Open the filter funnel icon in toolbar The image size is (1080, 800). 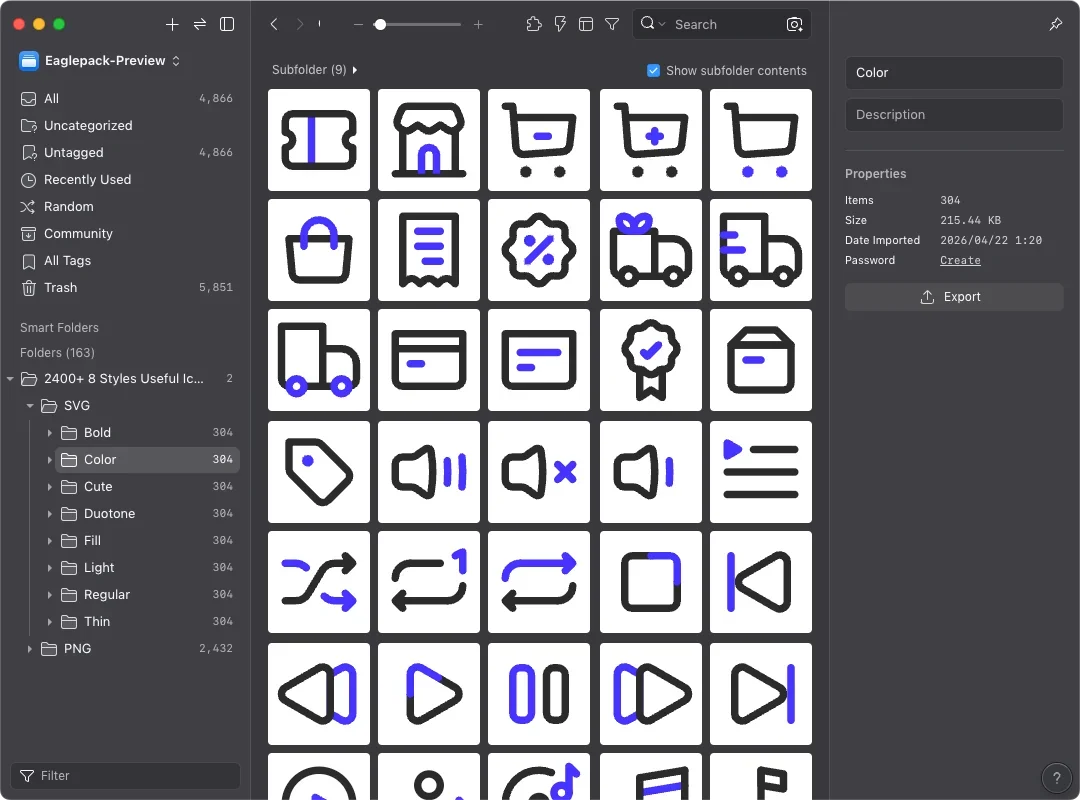[612, 24]
